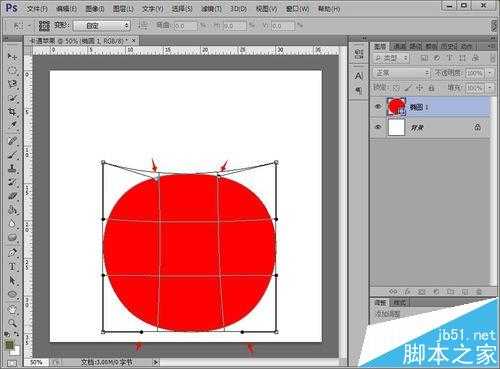Open the Image (I) menu
This screenshot has width=500, height=369.
95,9
